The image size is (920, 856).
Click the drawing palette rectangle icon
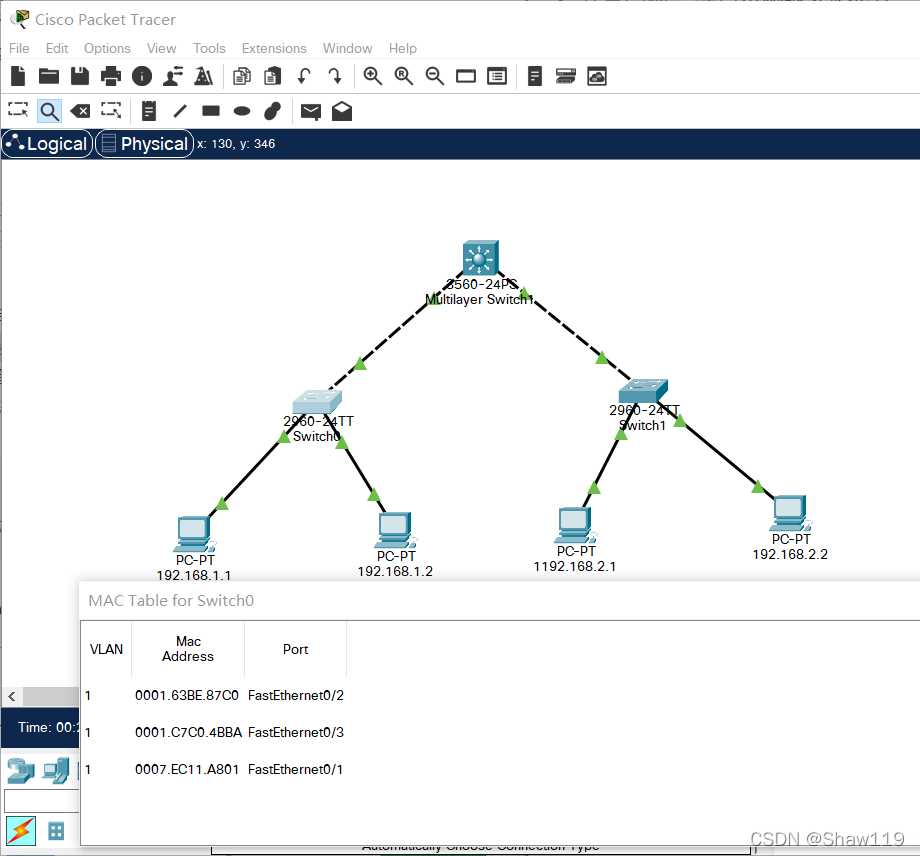point(466,76)
